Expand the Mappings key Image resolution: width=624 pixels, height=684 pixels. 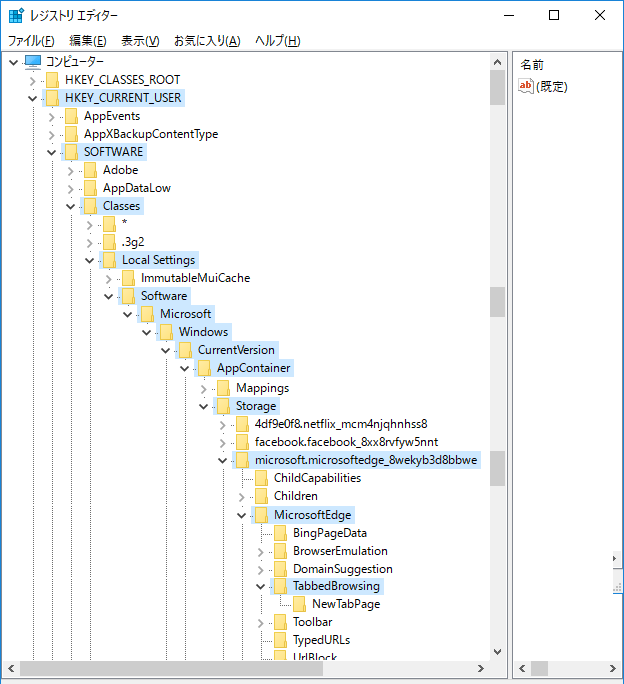coord(203,389)
